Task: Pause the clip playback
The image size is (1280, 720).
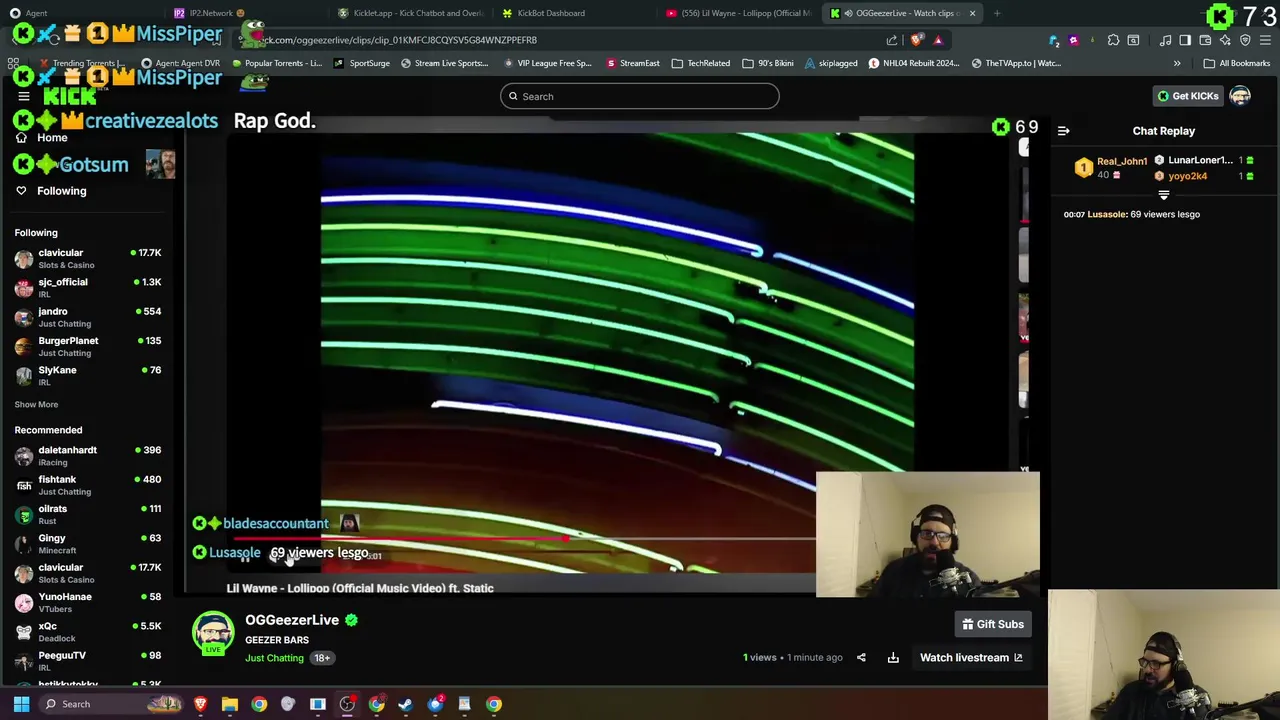Action: tap(245, 559)
